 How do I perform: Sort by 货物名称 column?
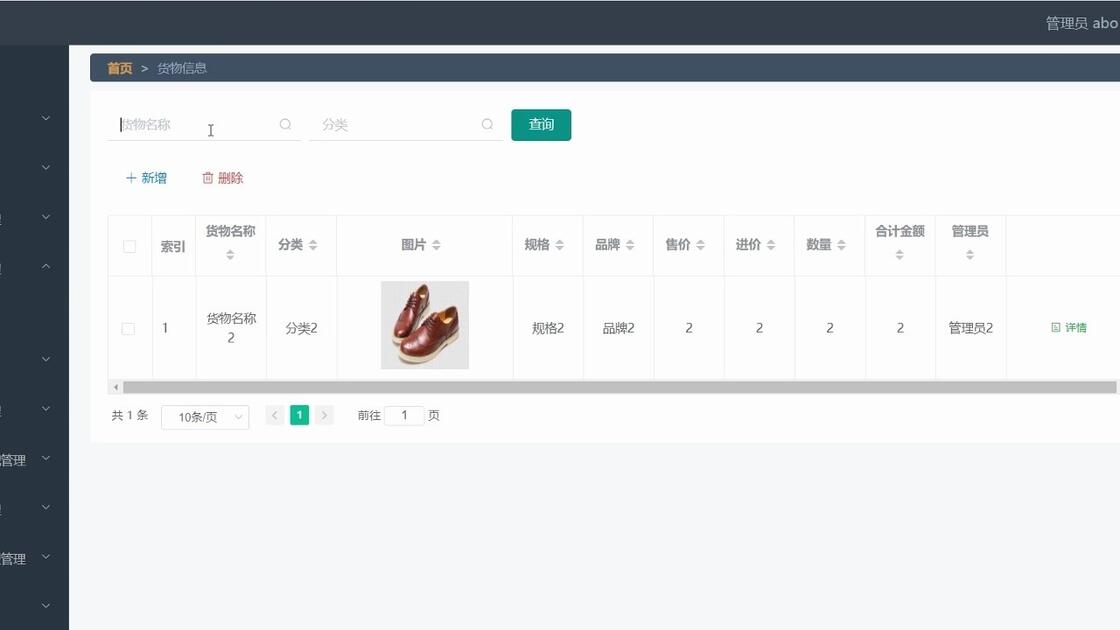[x=230, y=254]
